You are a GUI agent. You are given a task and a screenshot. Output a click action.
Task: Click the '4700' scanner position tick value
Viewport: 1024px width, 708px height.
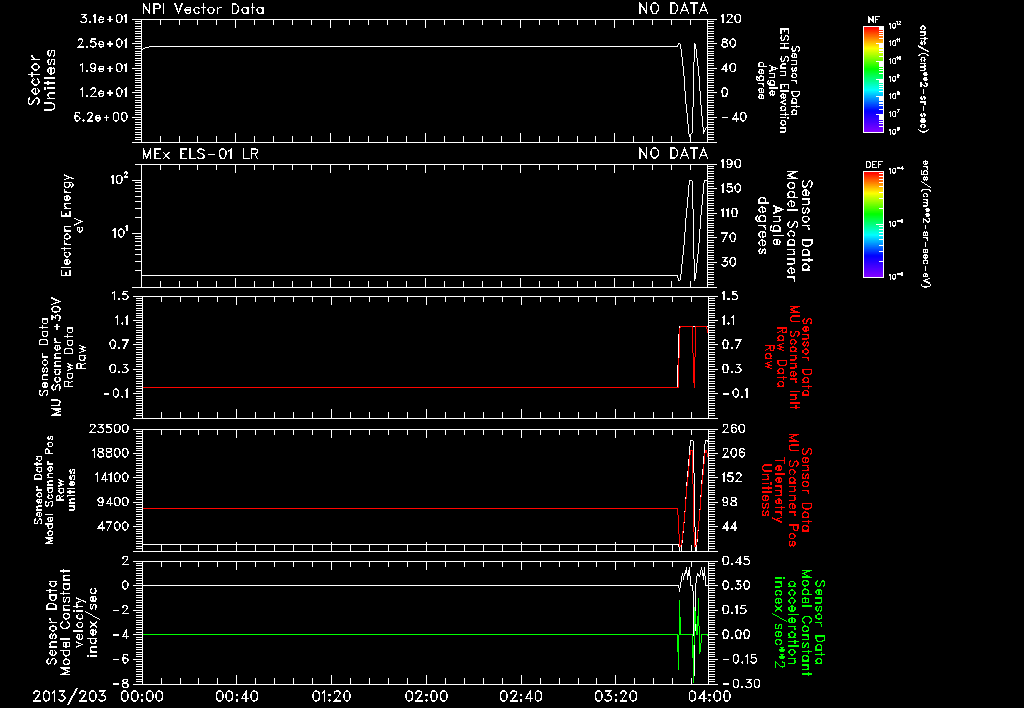(113, 526)
